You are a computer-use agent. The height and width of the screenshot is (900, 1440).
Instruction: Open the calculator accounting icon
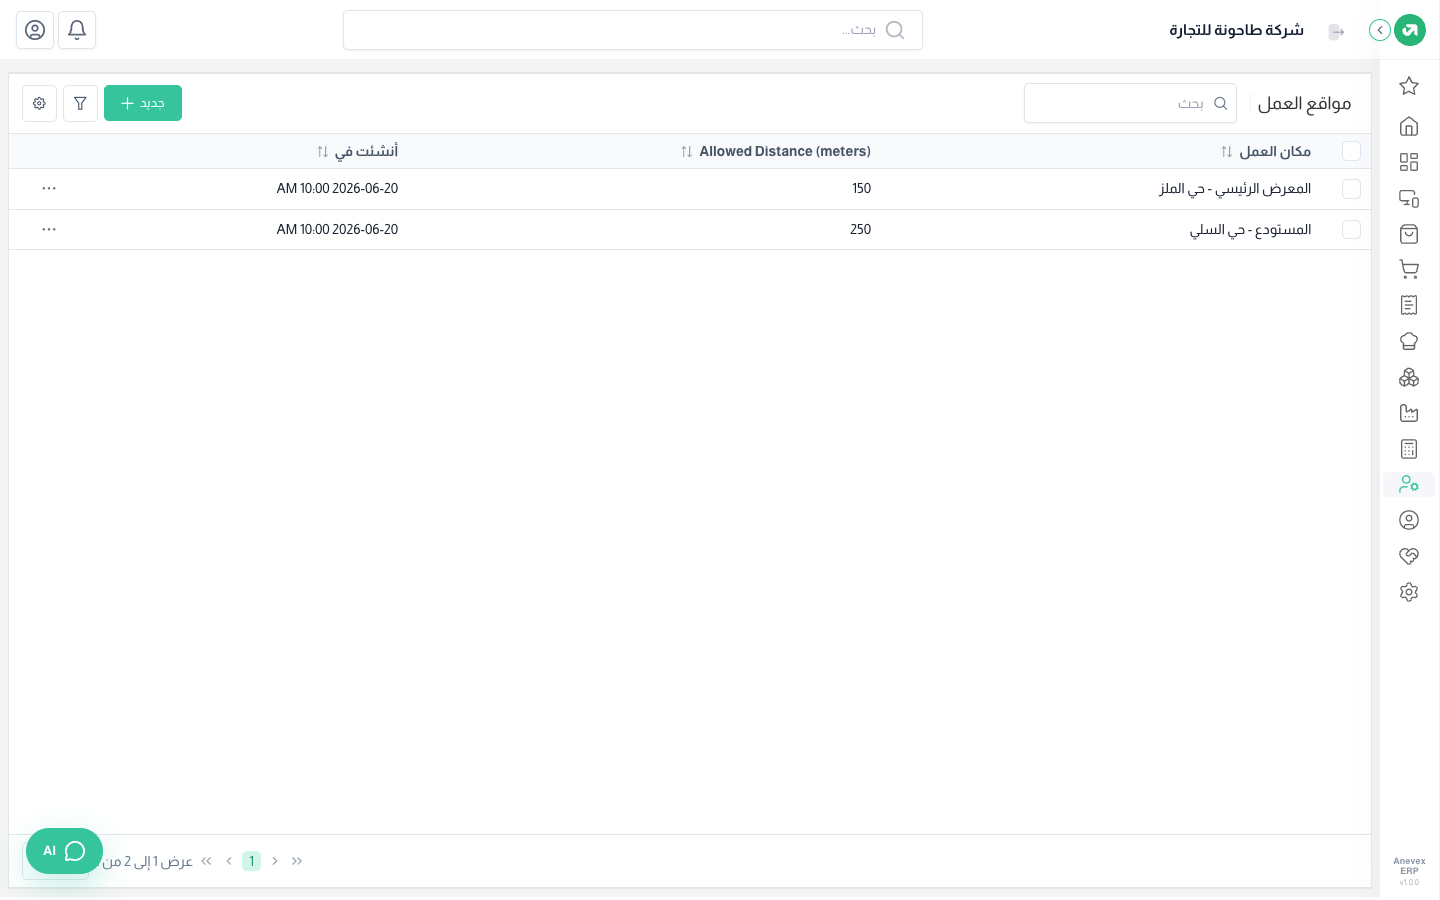click(1409, 449)
